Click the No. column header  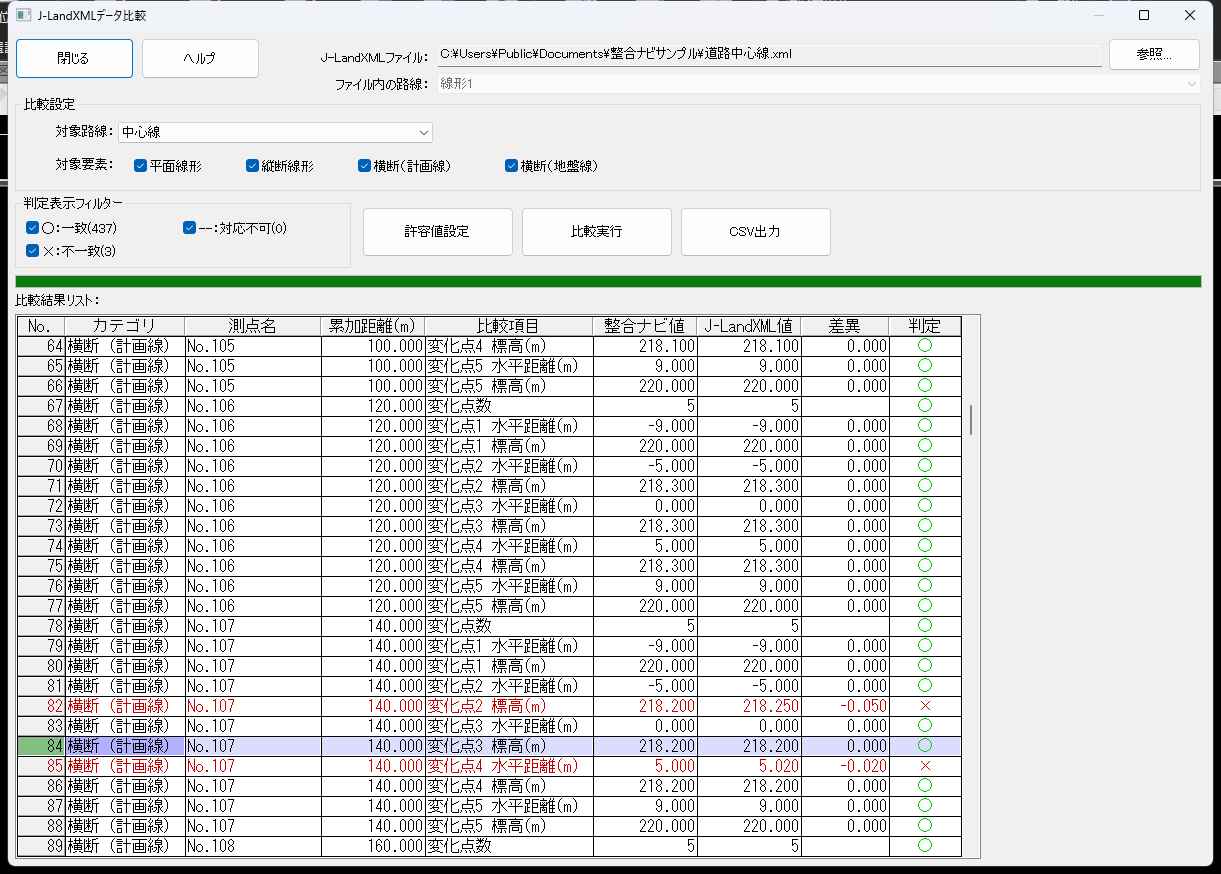[41, 326]
